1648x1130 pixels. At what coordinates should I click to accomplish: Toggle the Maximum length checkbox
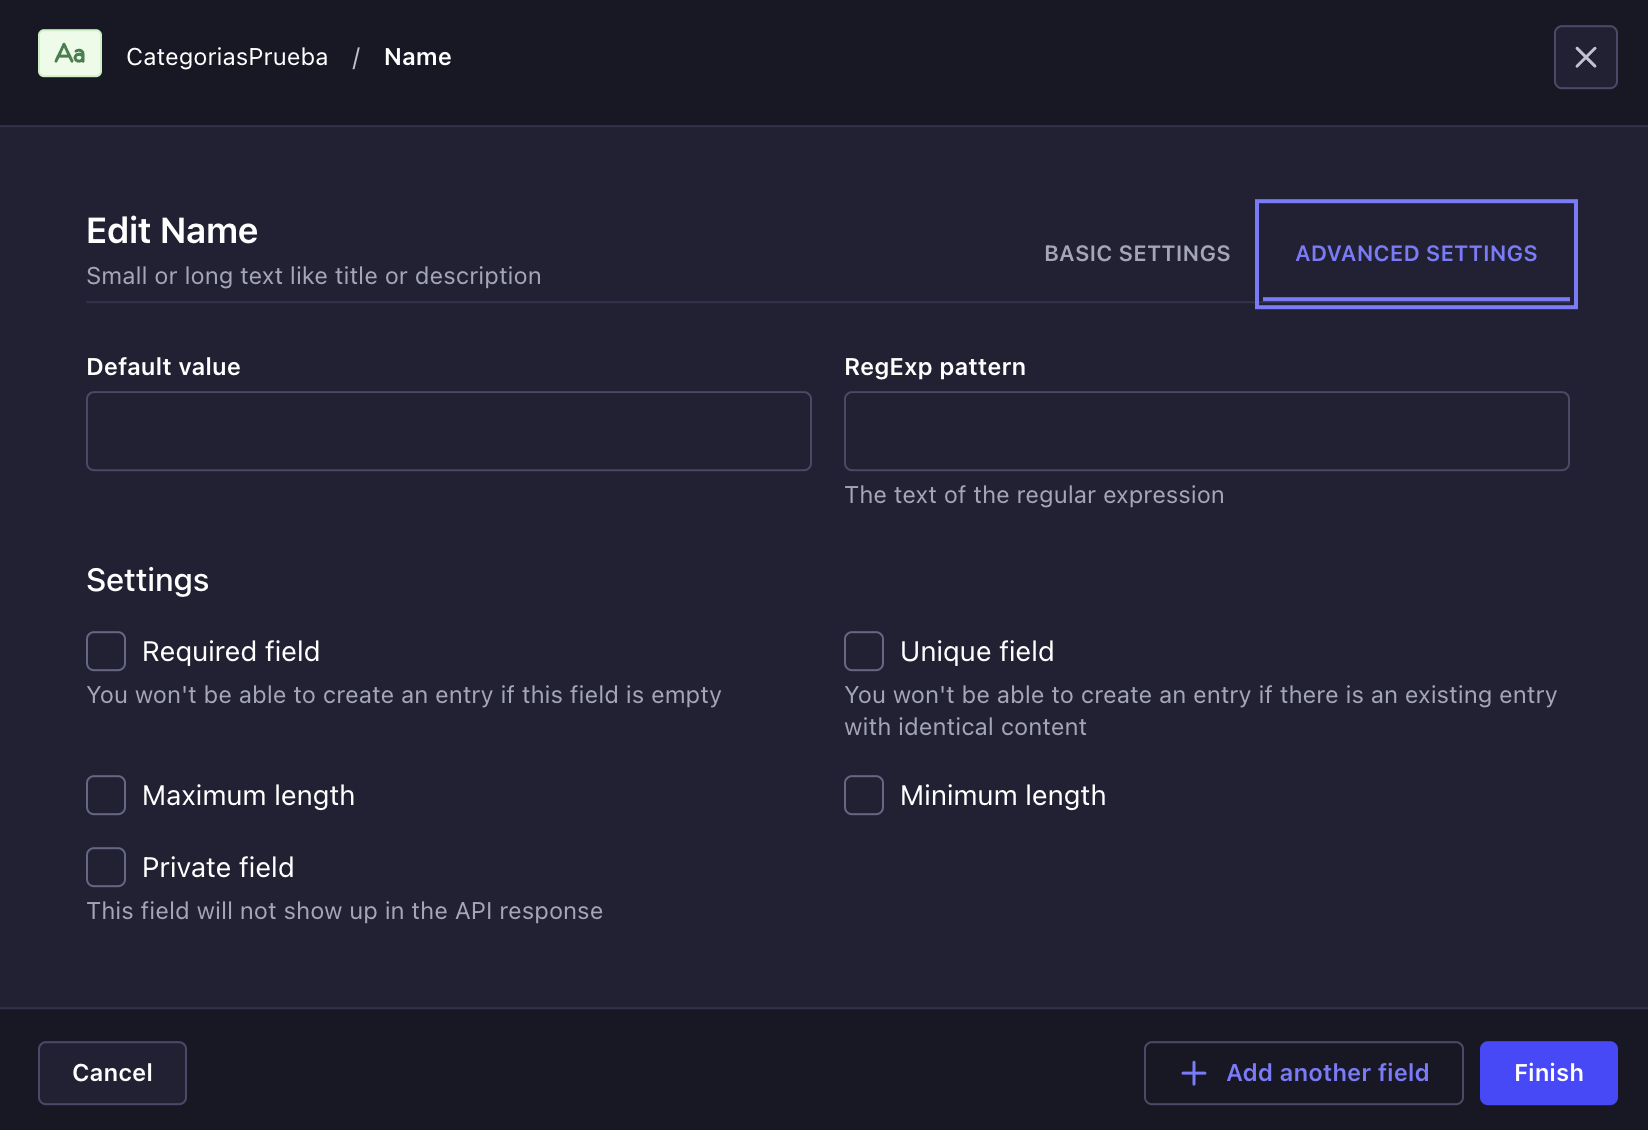pyautogui.click(x=106, y=795)
